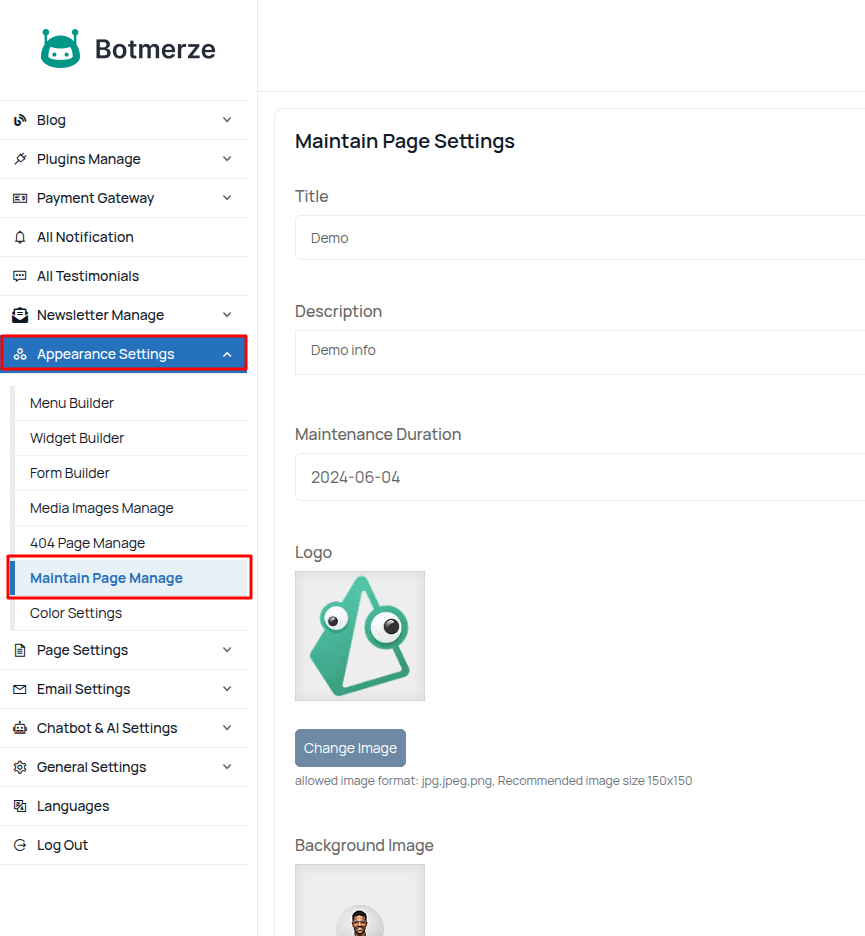Screen dimensions: 865x936
Task: Click the Payment Gateway card icon
Action: point(20,198)
